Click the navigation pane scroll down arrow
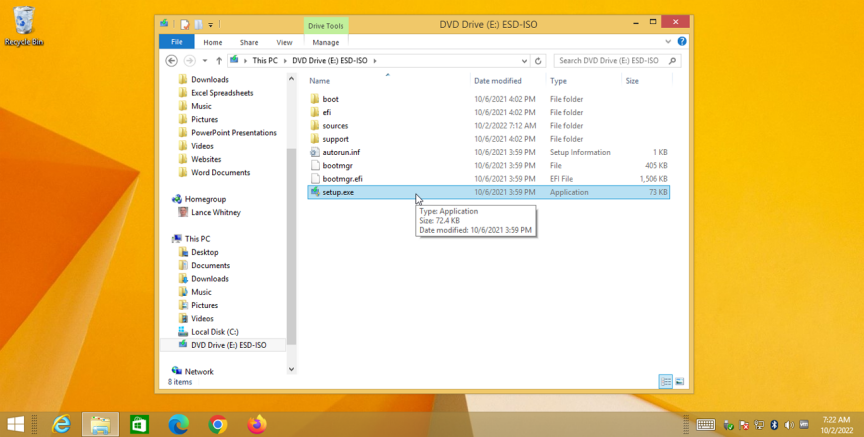Screen dimensions: 864x437 click(x=291, y=369)
